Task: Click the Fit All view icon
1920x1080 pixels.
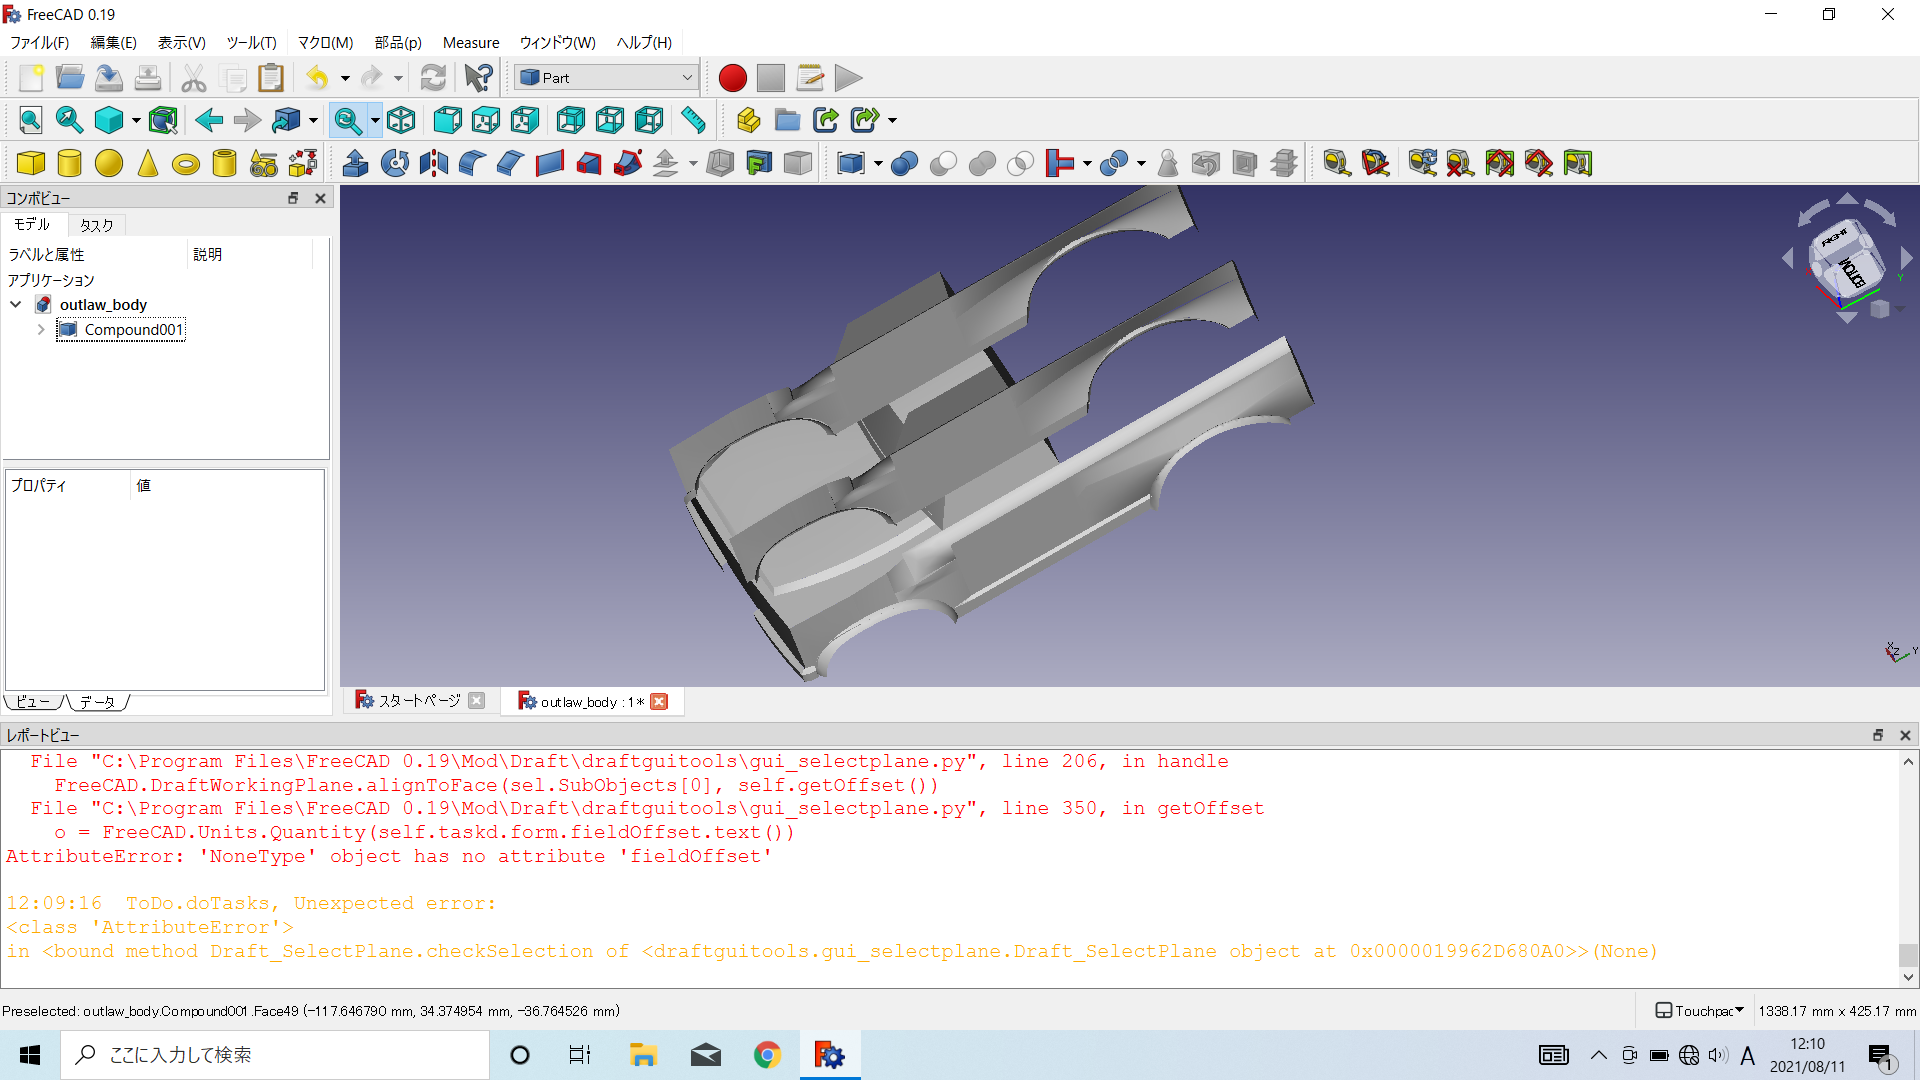Action: click(x=31, y=120)
